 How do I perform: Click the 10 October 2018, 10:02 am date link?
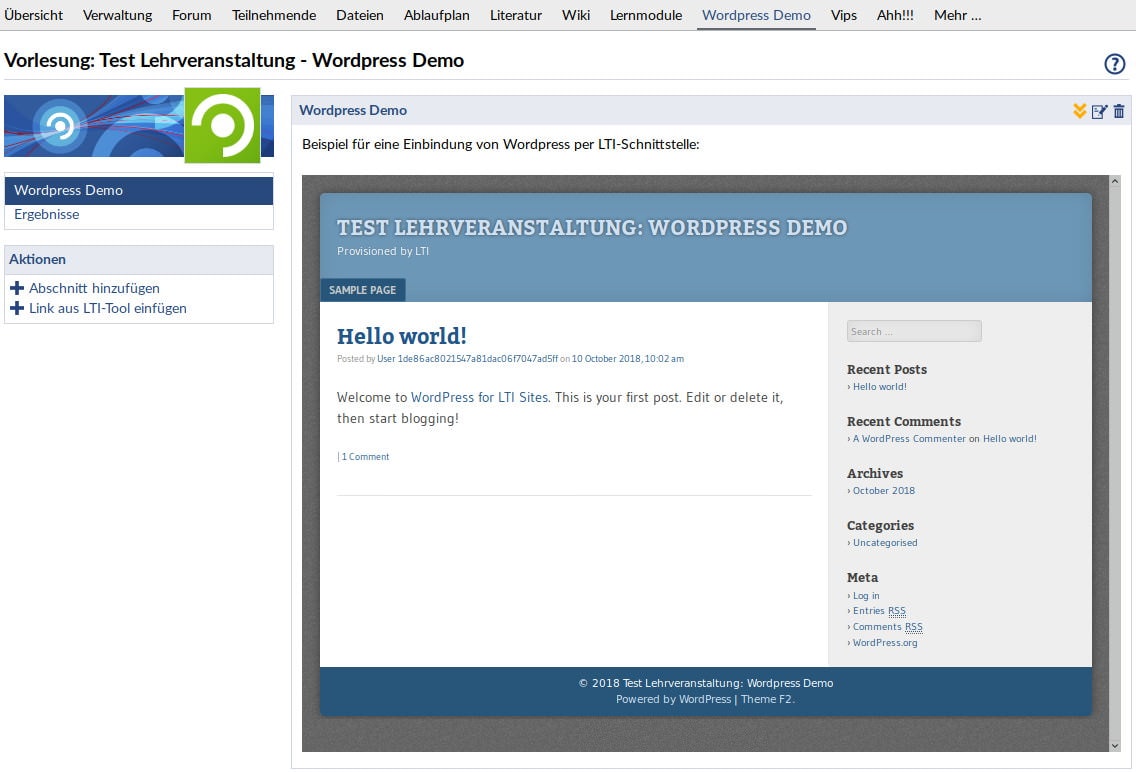coord(627,359)
